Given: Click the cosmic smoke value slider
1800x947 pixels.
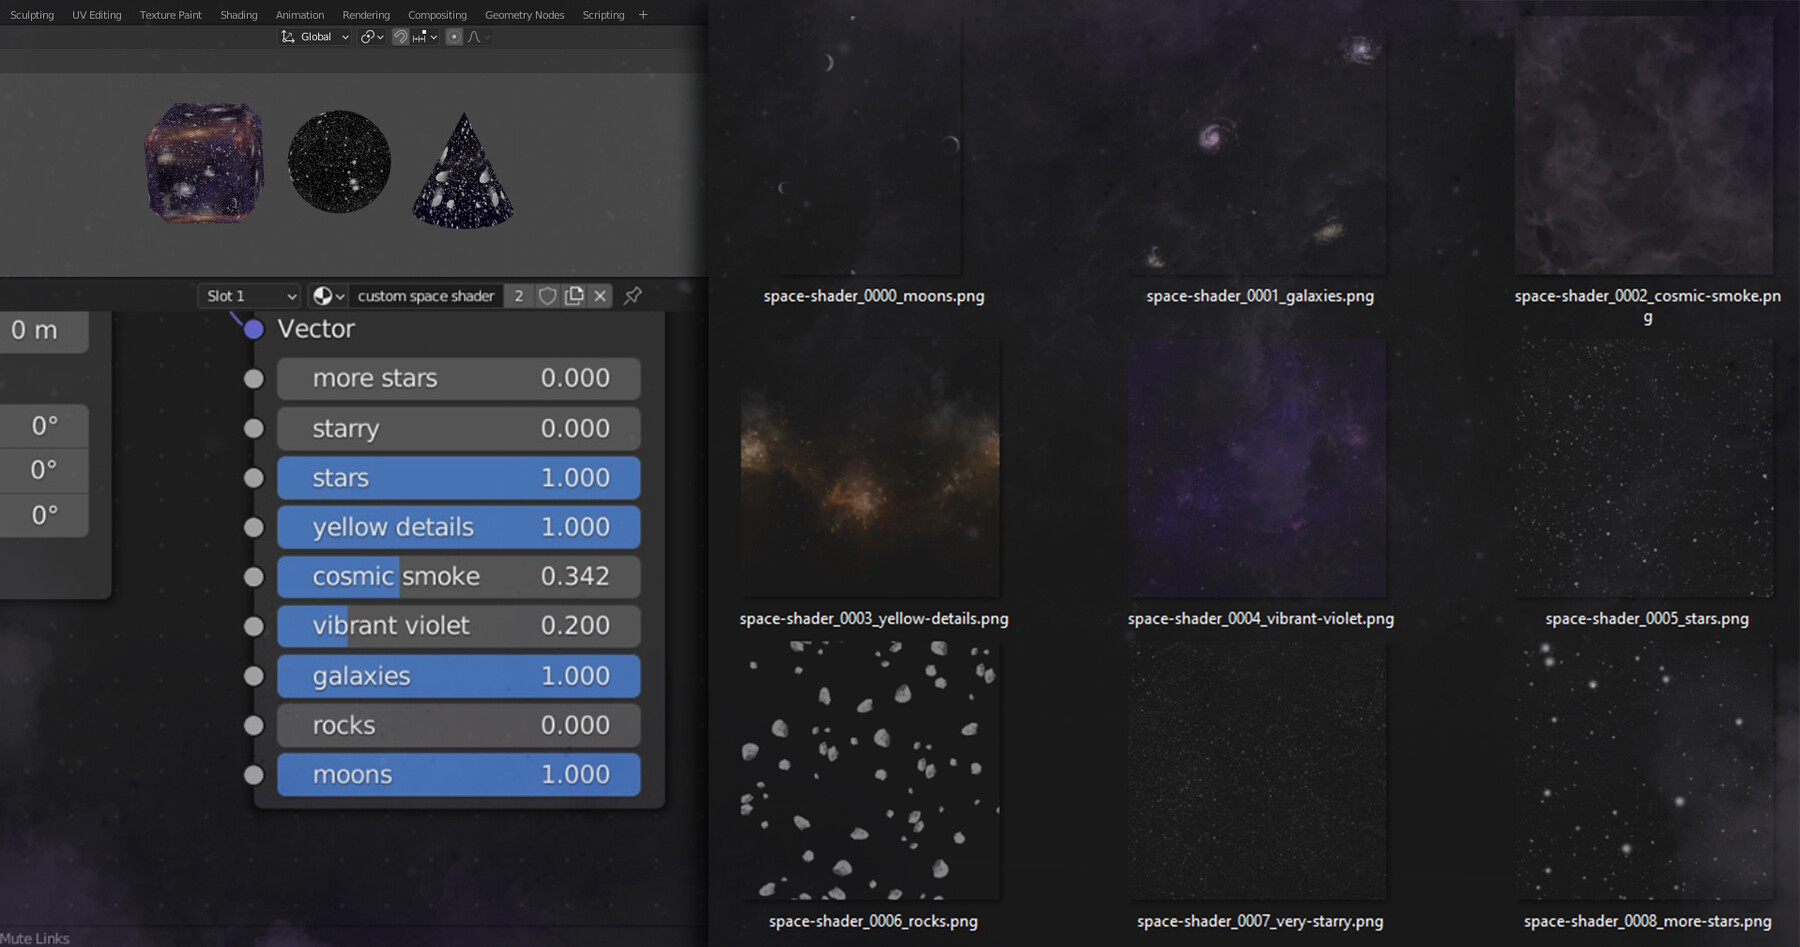Looking at the screenshot, I should (x=458, y=576).
